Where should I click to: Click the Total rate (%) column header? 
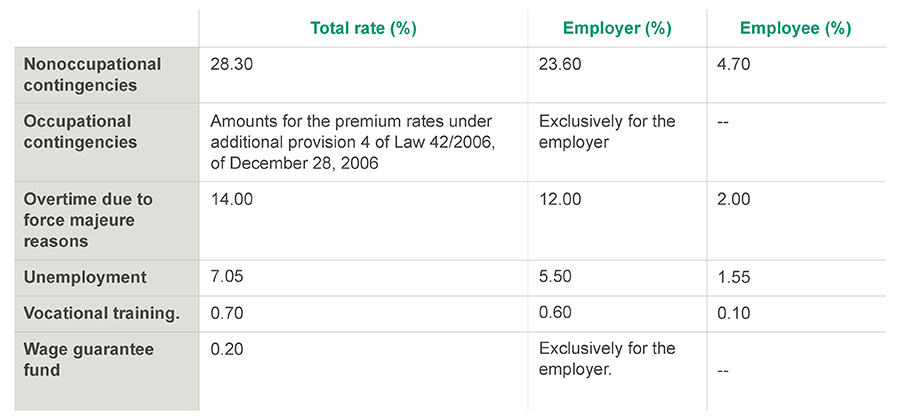[x=363, y=28]
